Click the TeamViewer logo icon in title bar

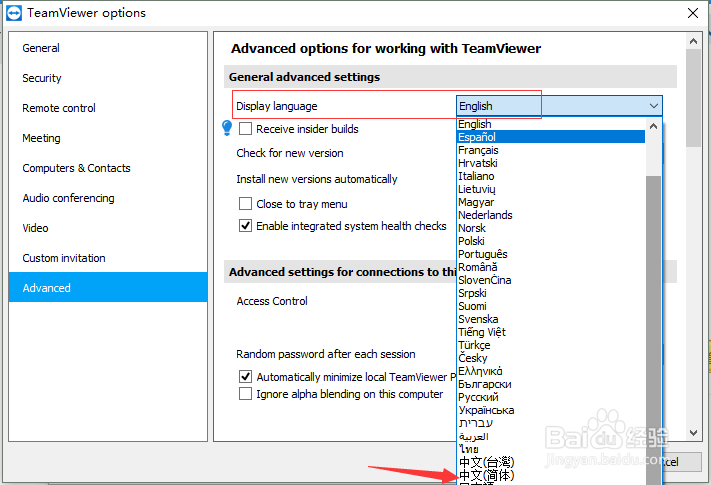[14, 13]
